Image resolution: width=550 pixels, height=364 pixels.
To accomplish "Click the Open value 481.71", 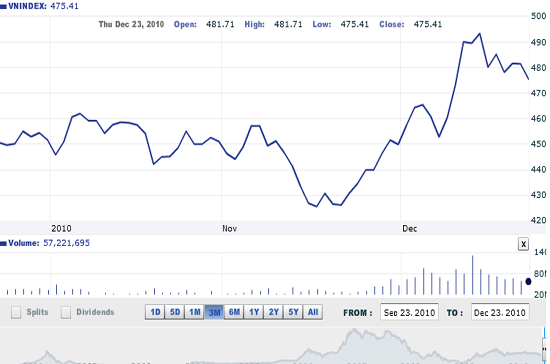I will [220, 24].
